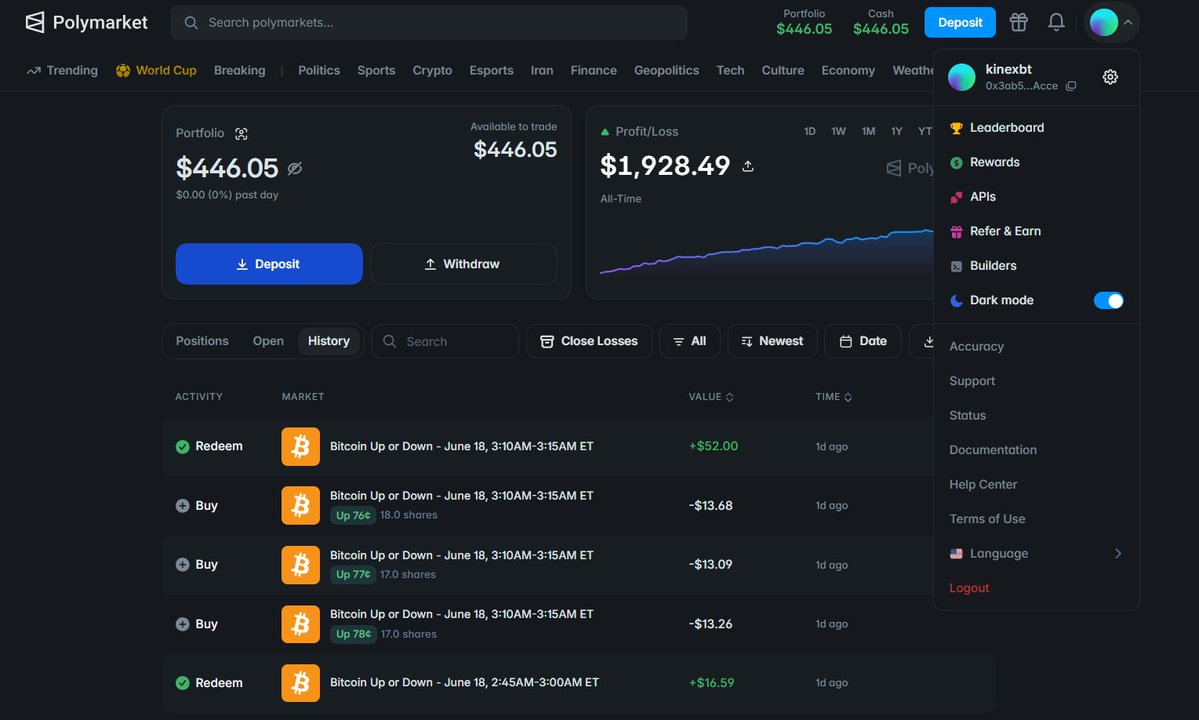Open account settings gear icon

click(x=1110, y=76)
